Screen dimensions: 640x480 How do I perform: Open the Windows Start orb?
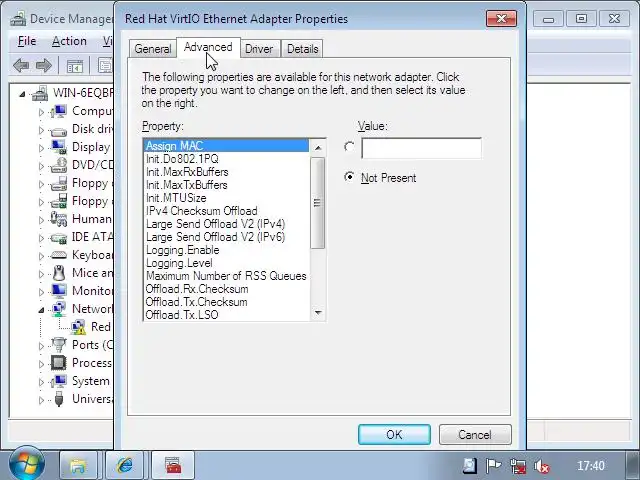27,464
